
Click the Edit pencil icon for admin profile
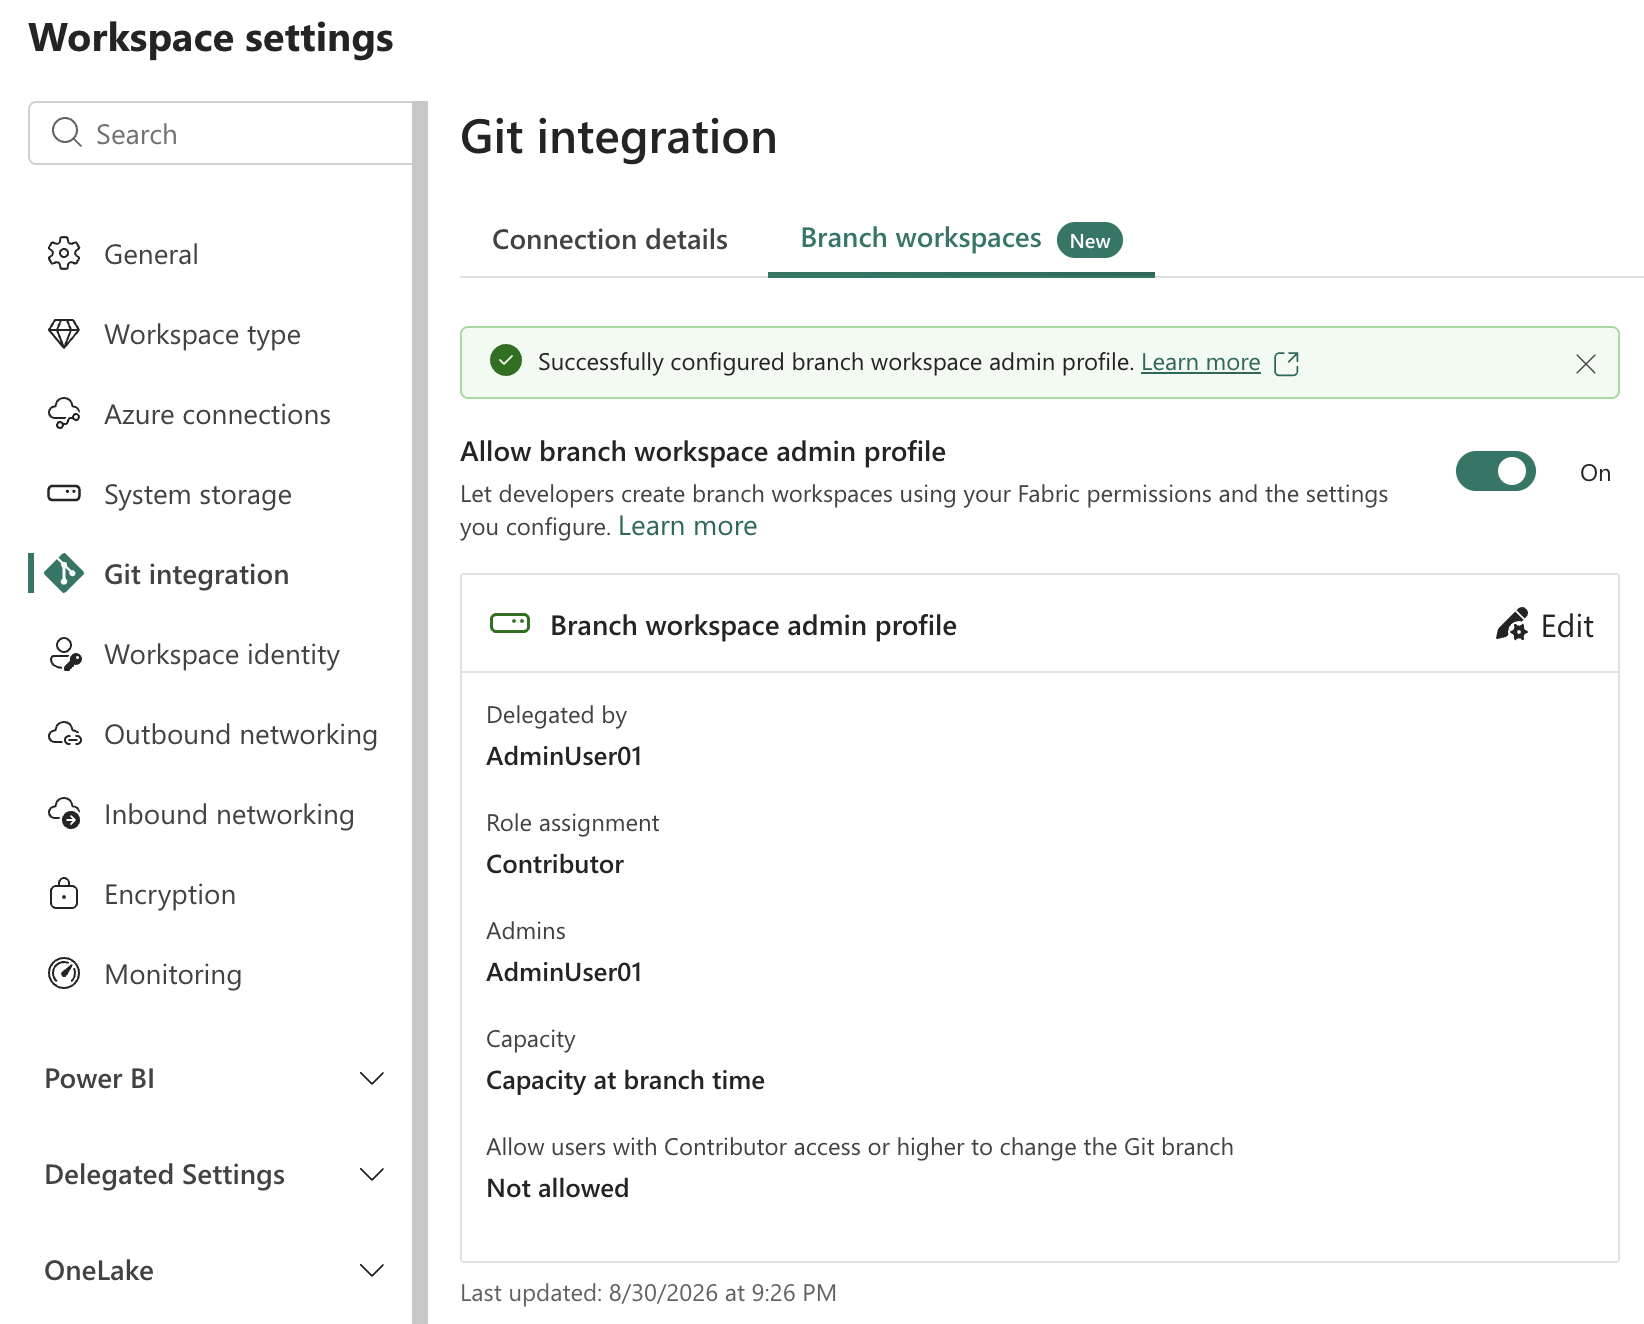(x=1512, y=625)
